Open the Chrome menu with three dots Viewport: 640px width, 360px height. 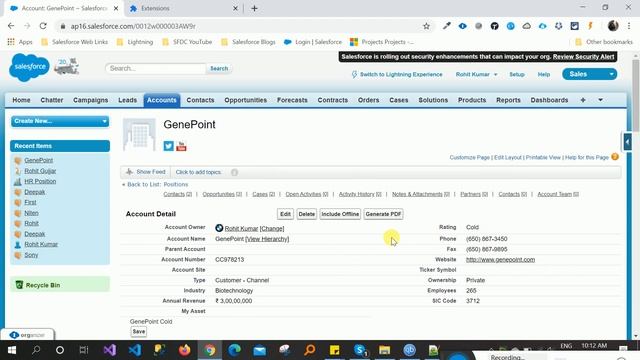pos(629,26)
